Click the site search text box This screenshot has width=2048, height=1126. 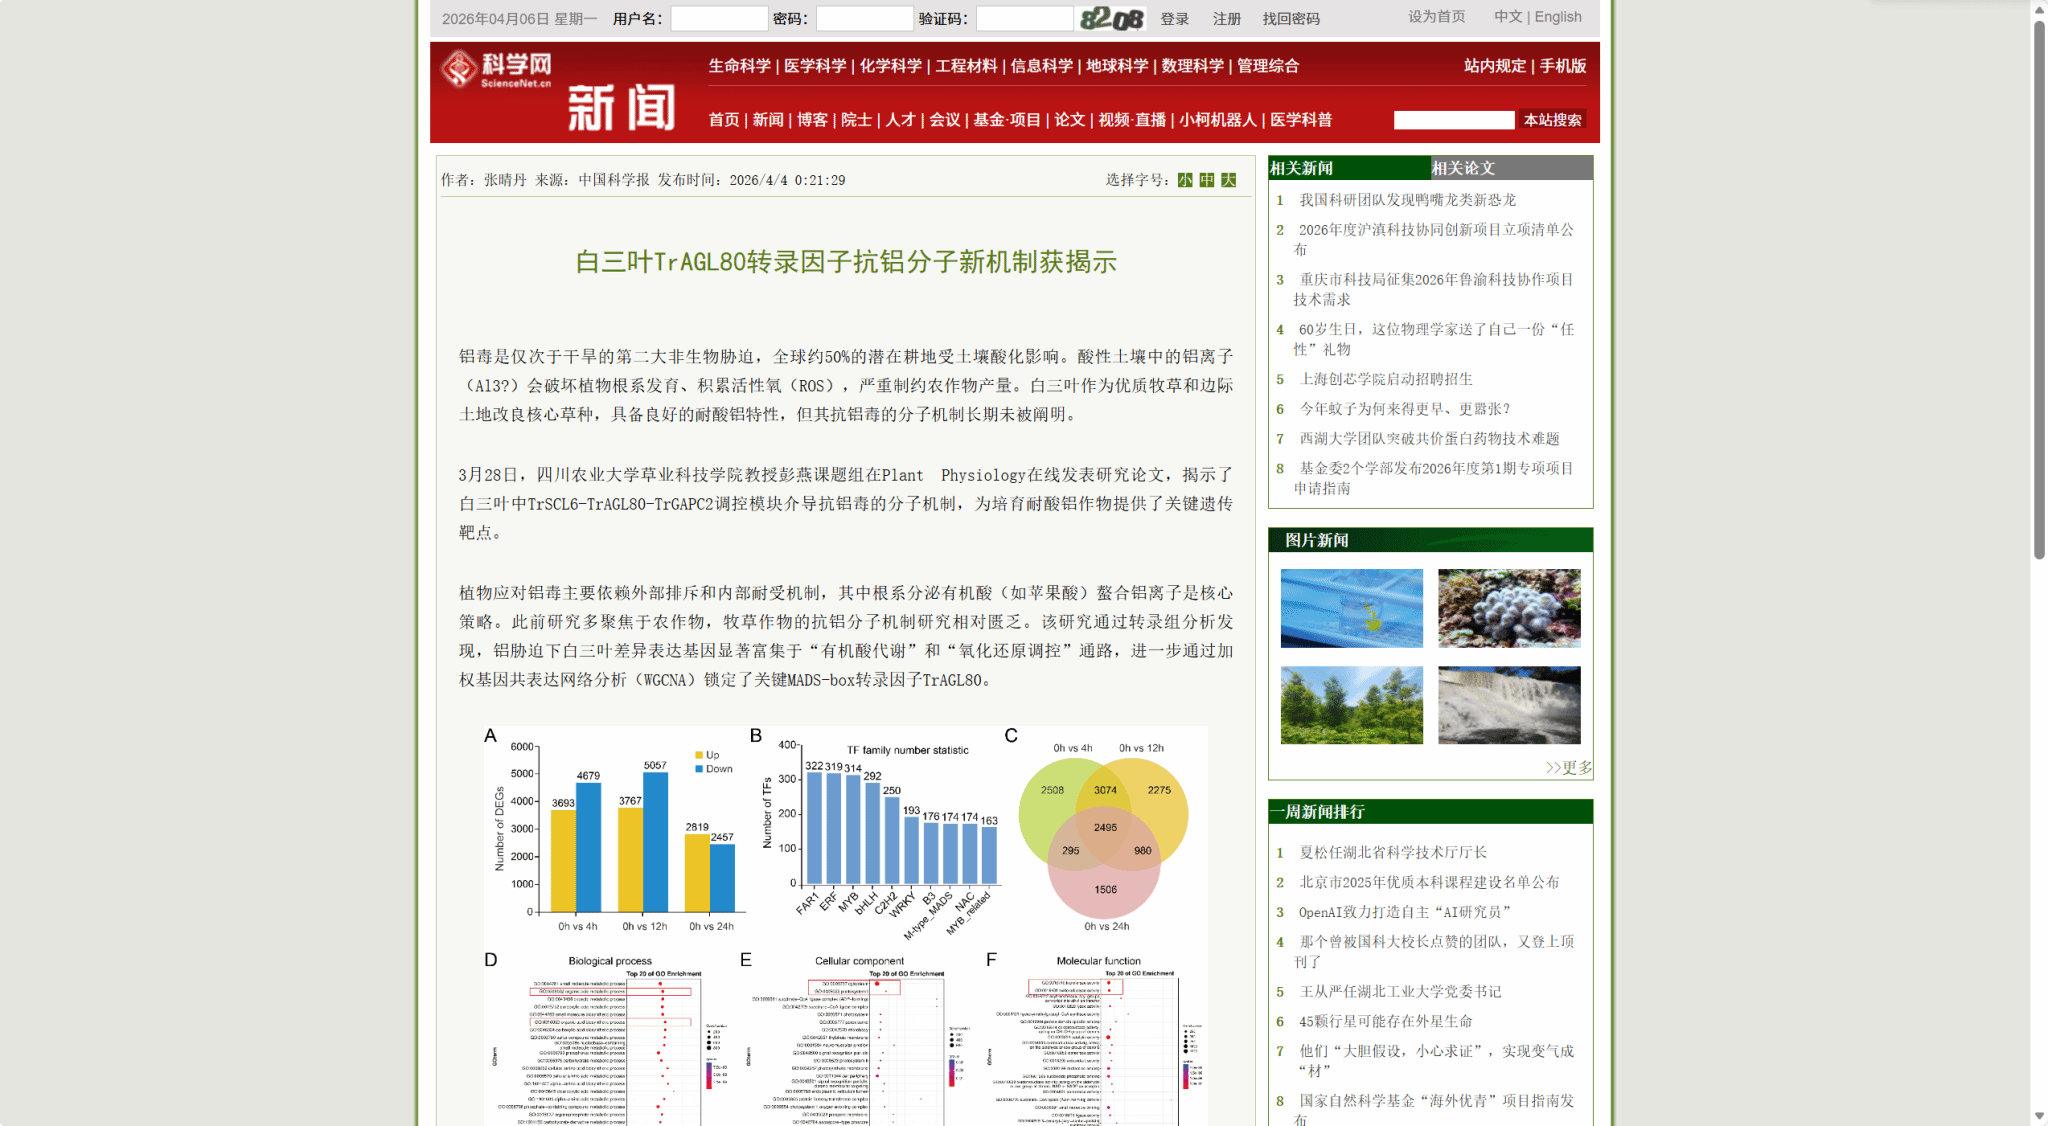1453,120
